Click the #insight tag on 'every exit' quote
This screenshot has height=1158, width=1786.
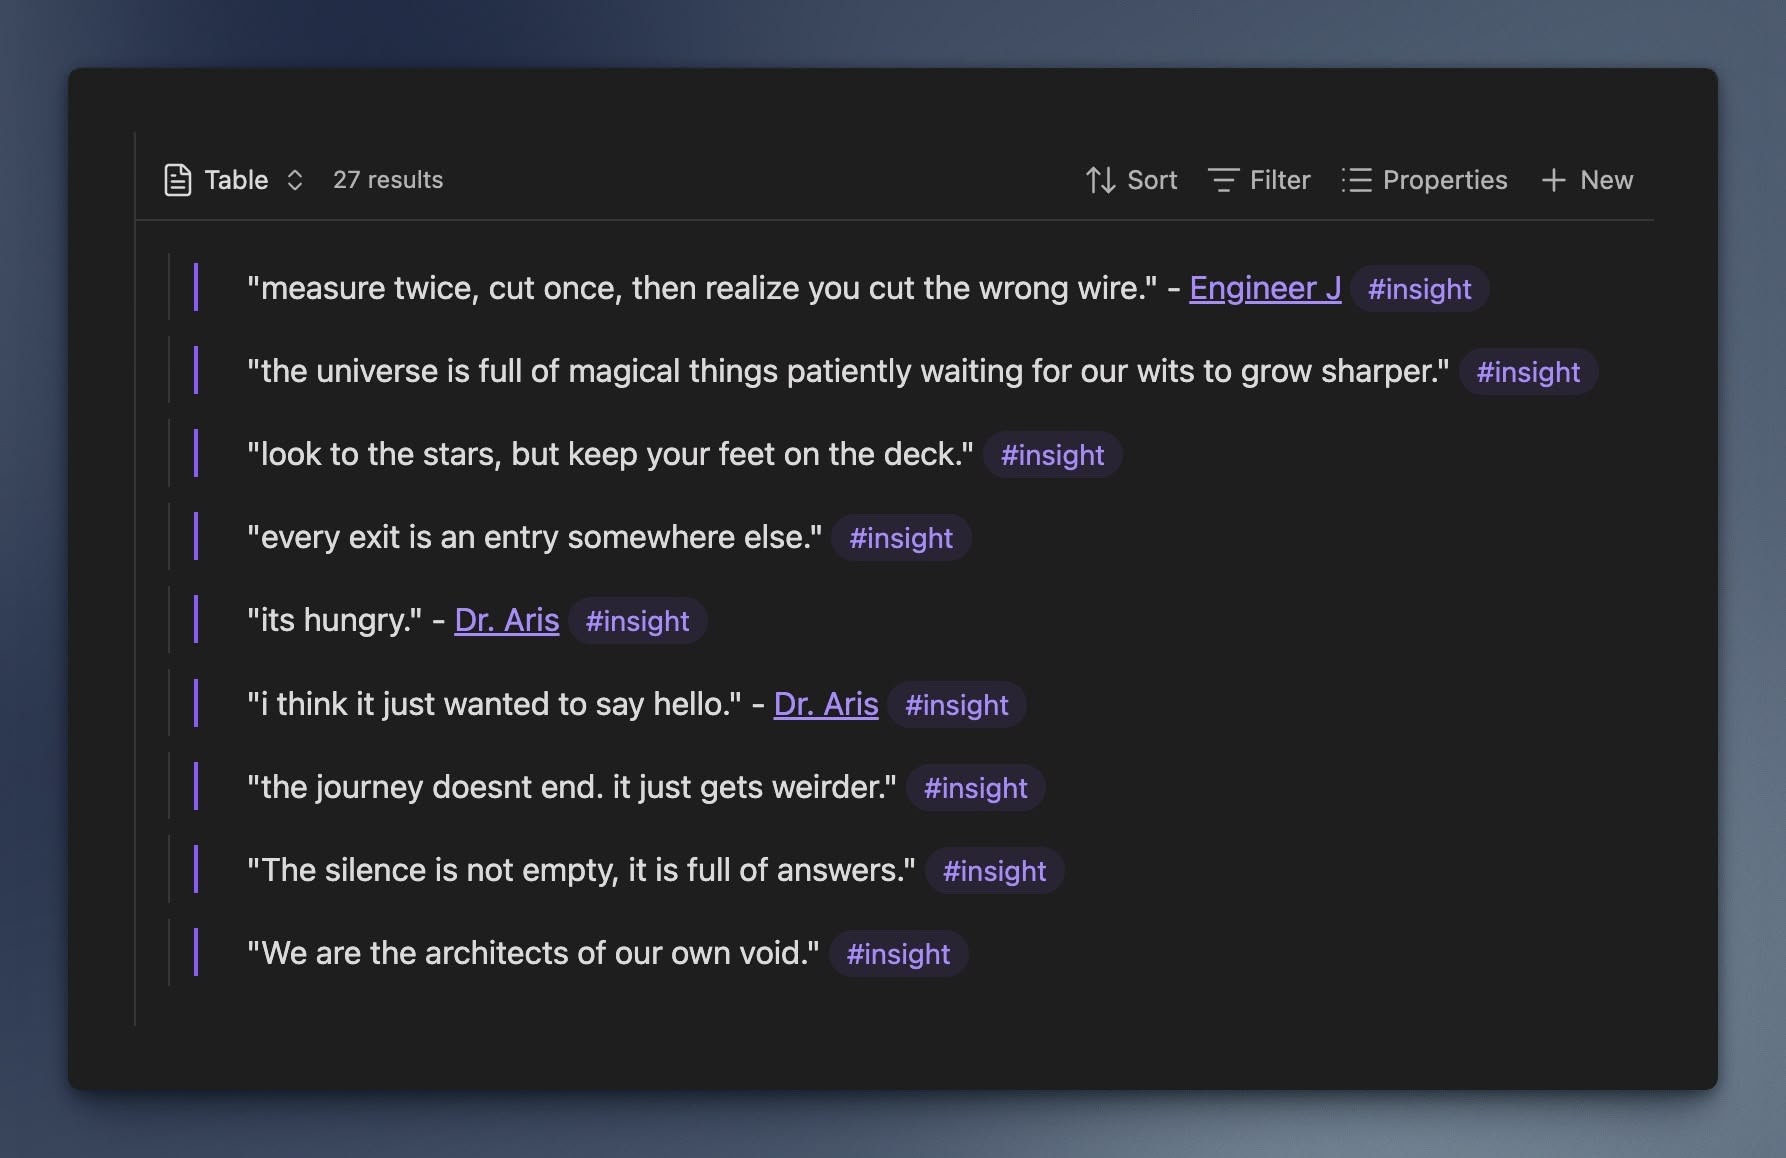901,538
